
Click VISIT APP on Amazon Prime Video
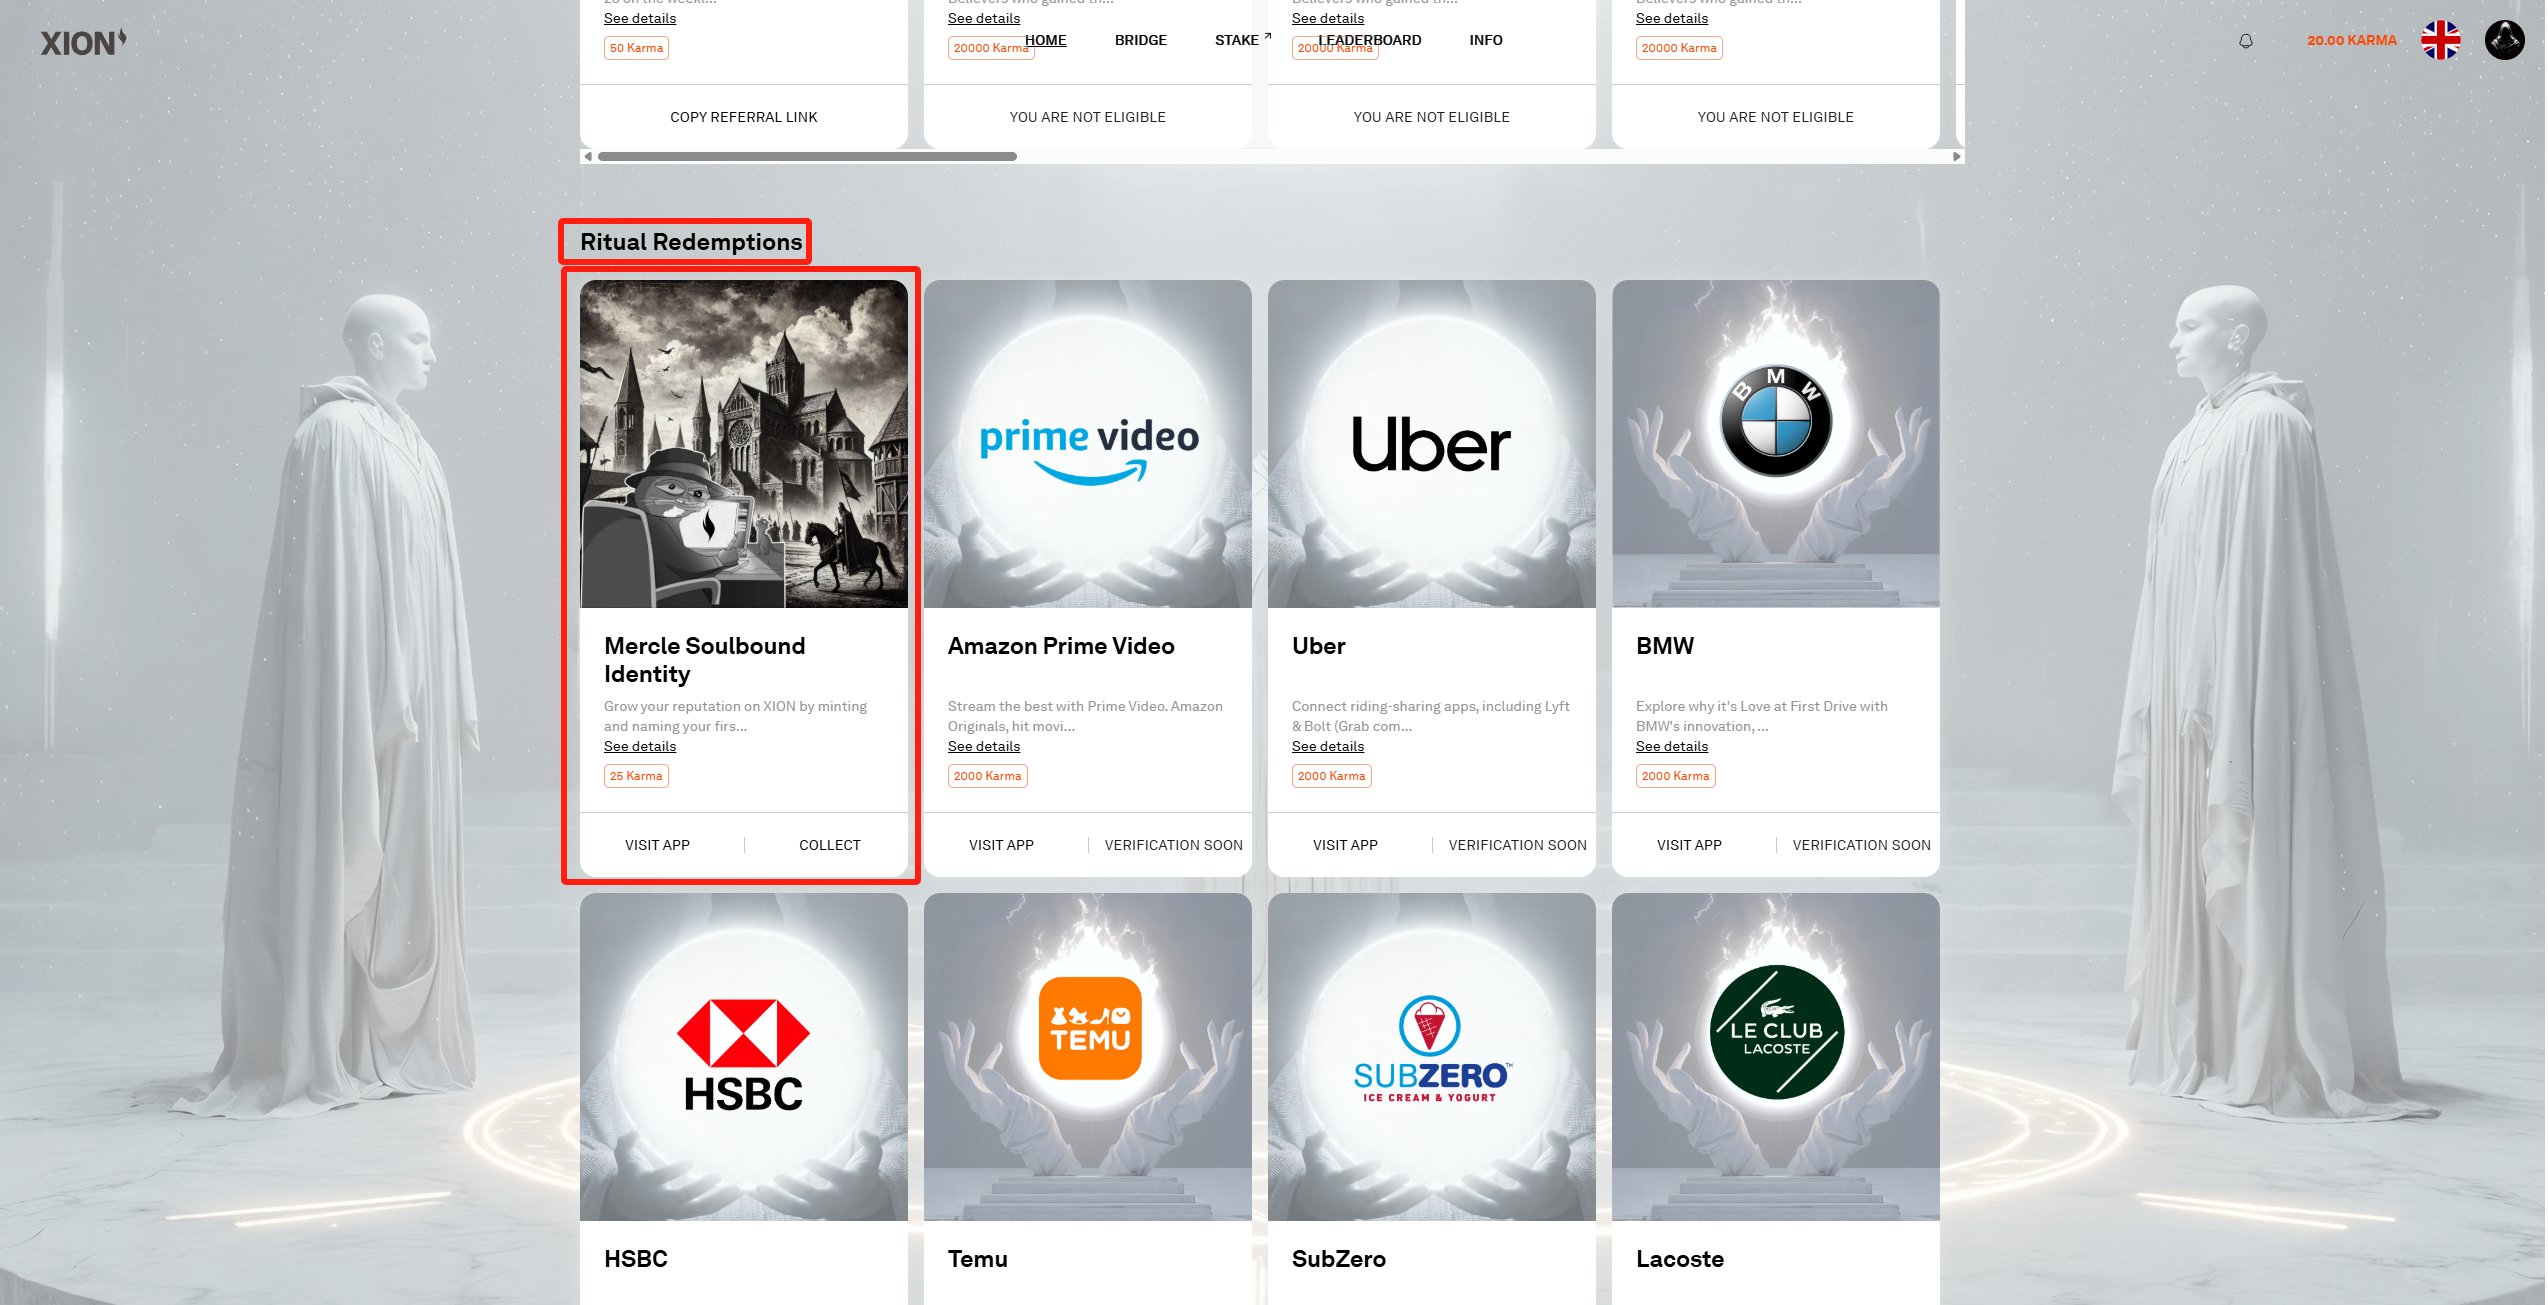1002,845
